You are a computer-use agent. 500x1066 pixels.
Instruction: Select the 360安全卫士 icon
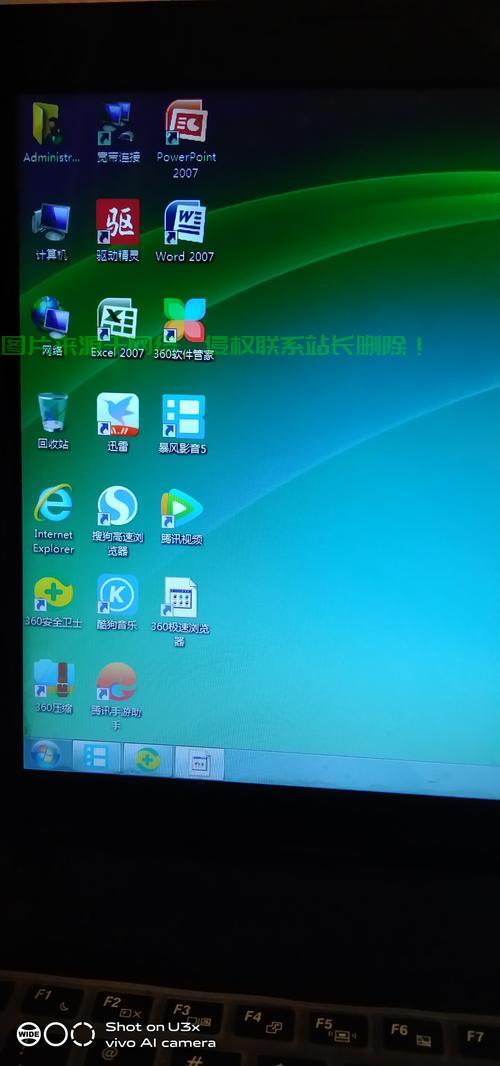click(54, 594)
